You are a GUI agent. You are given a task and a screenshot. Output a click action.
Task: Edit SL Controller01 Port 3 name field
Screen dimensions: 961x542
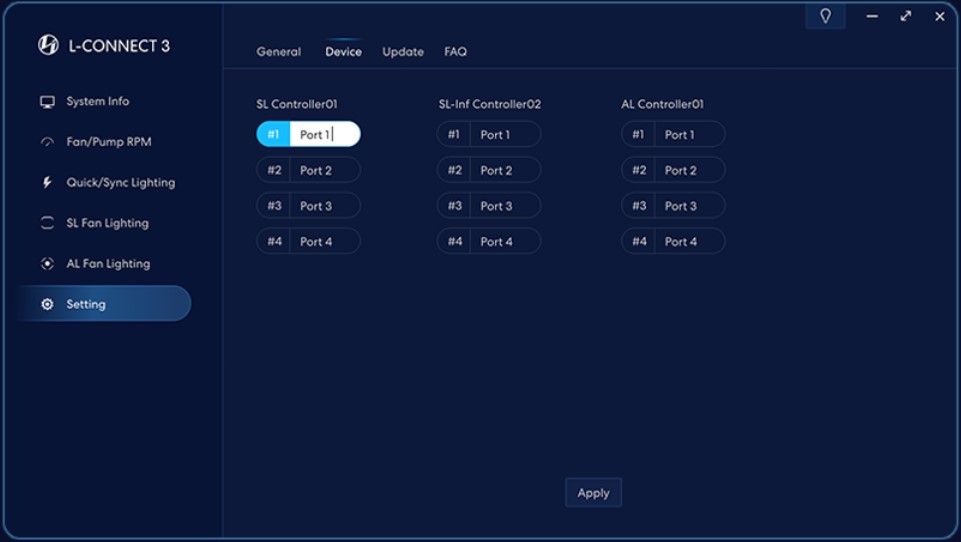click(x=324, y=206)
